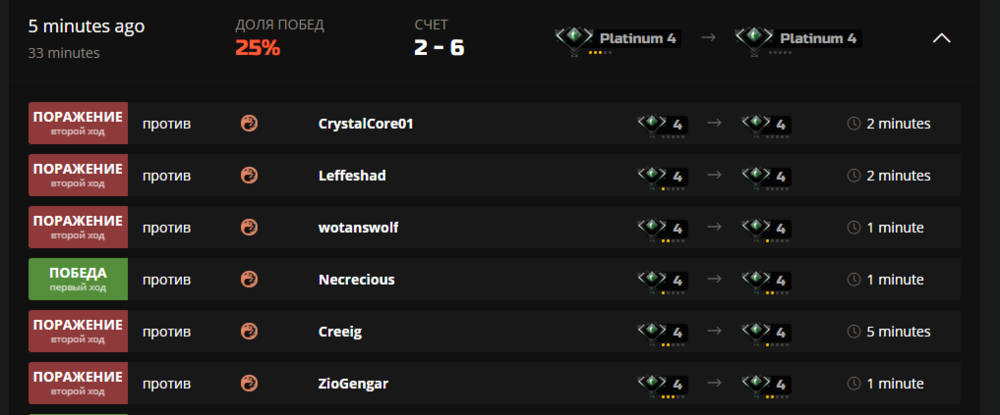Screen dimensions: 1000x415
Task: Click the 25% win rate value
Action: point(257,47)
